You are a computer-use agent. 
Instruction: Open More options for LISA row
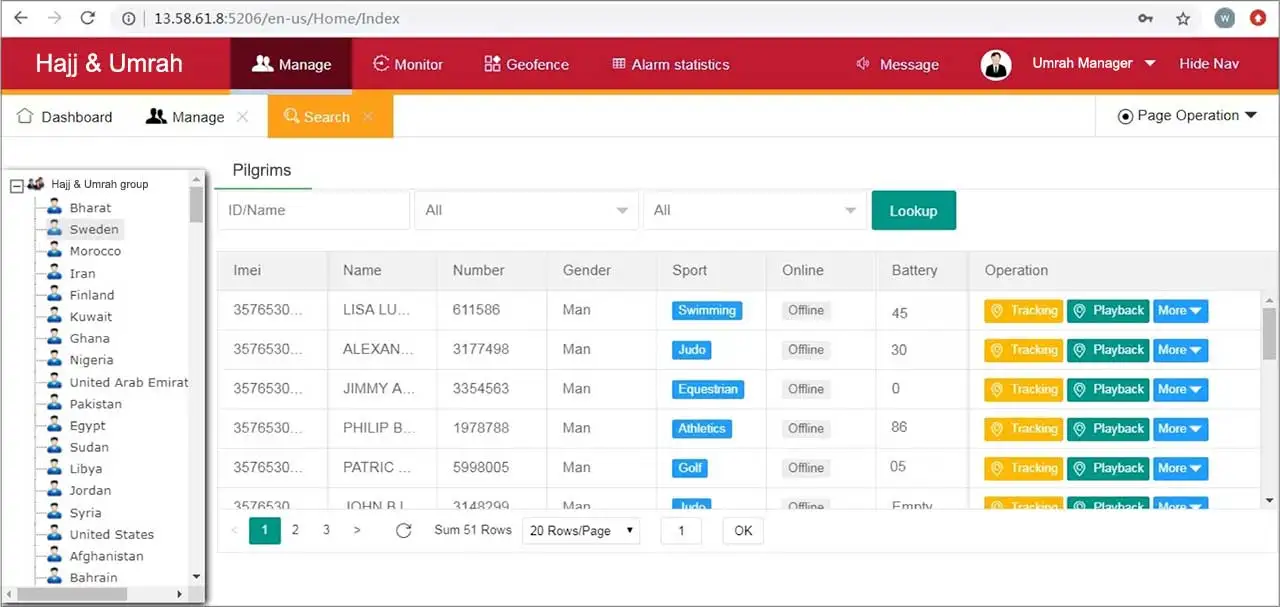pos(1180,311)
